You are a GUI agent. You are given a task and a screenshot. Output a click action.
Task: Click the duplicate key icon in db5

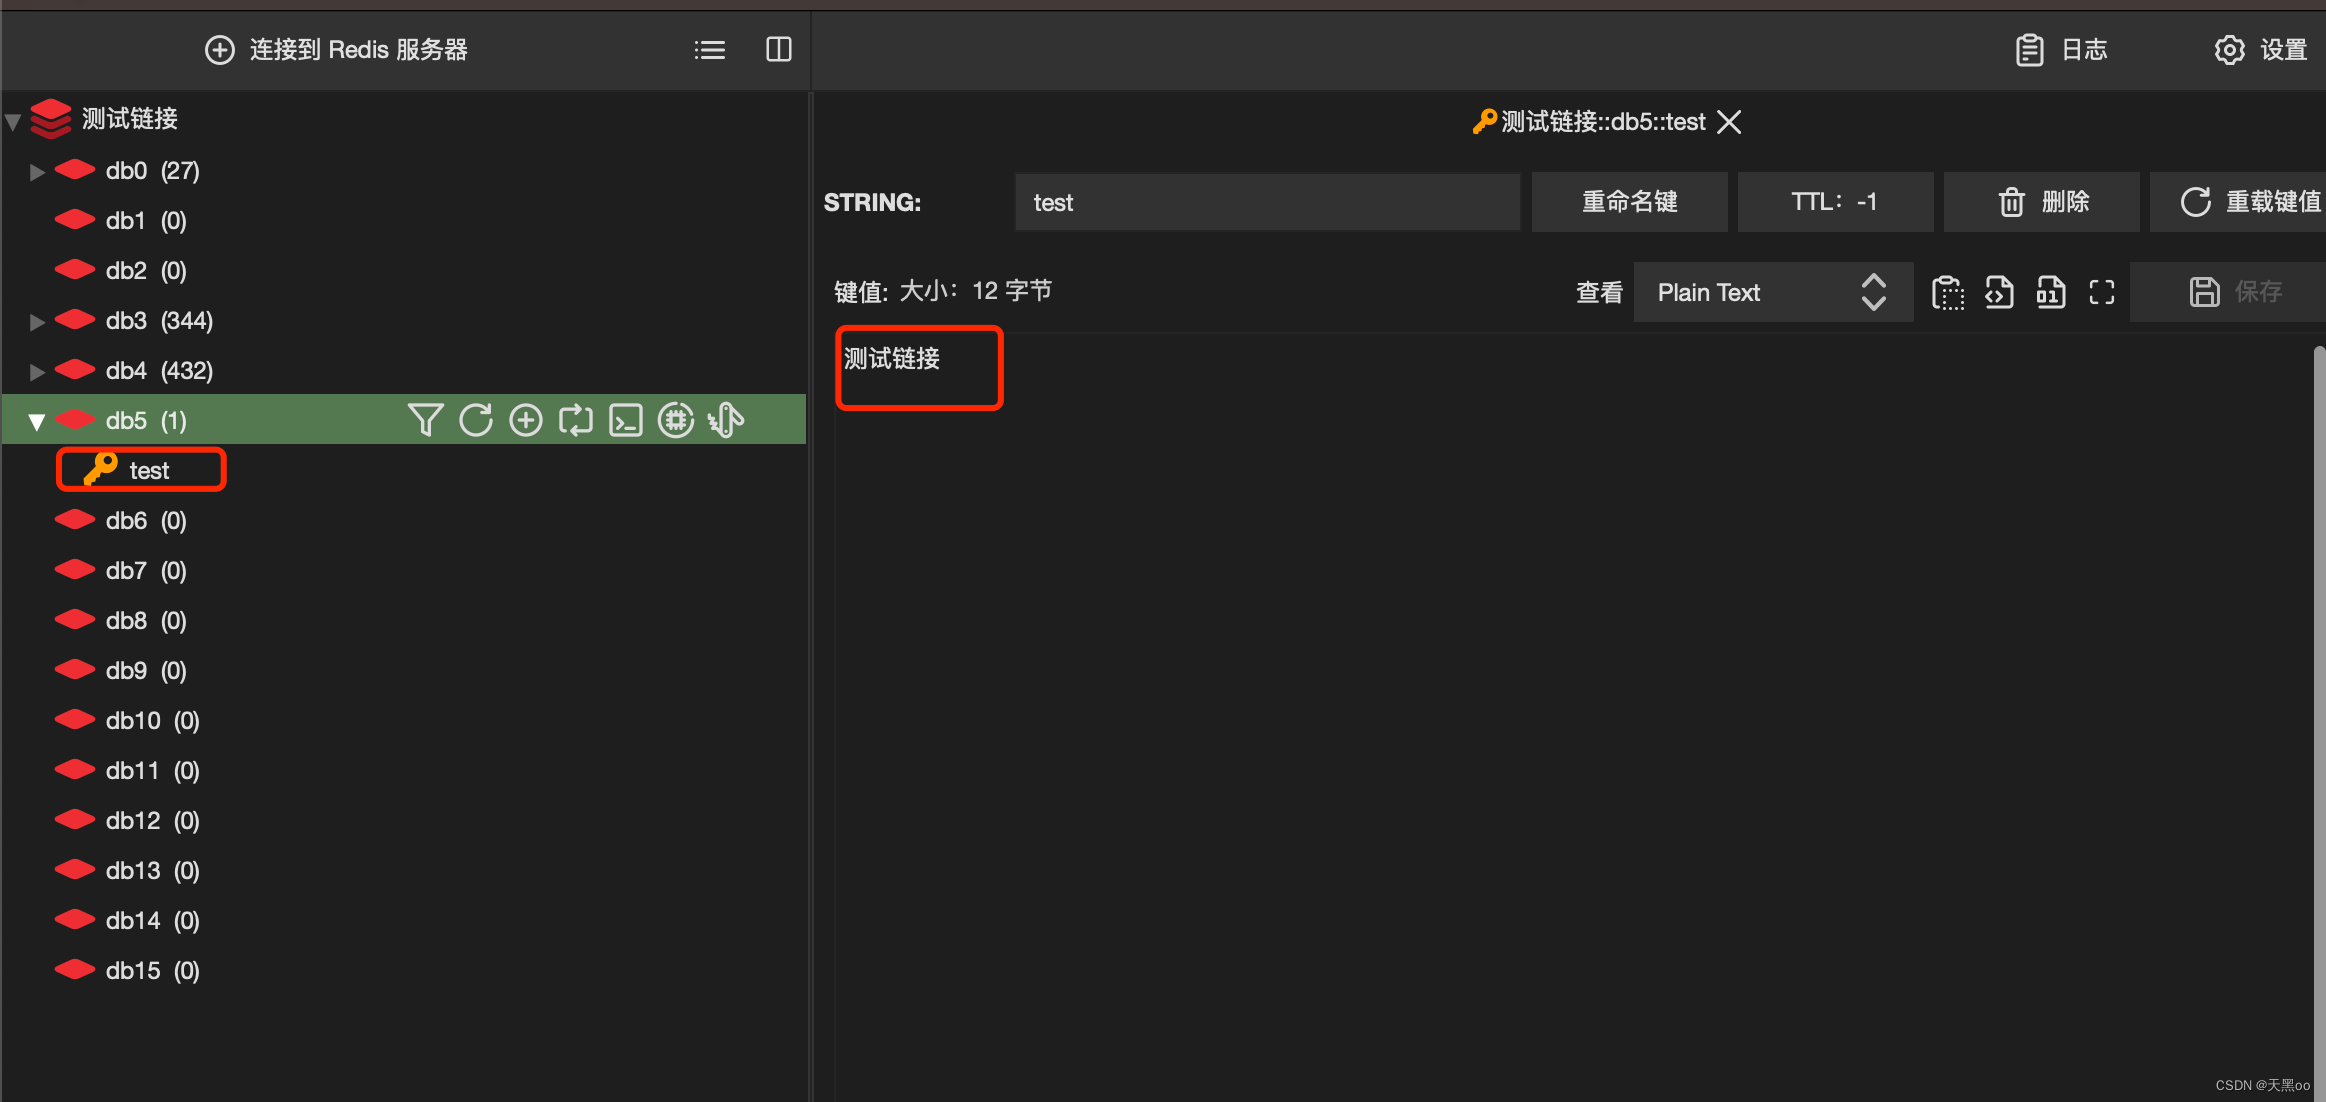[579, 420]
